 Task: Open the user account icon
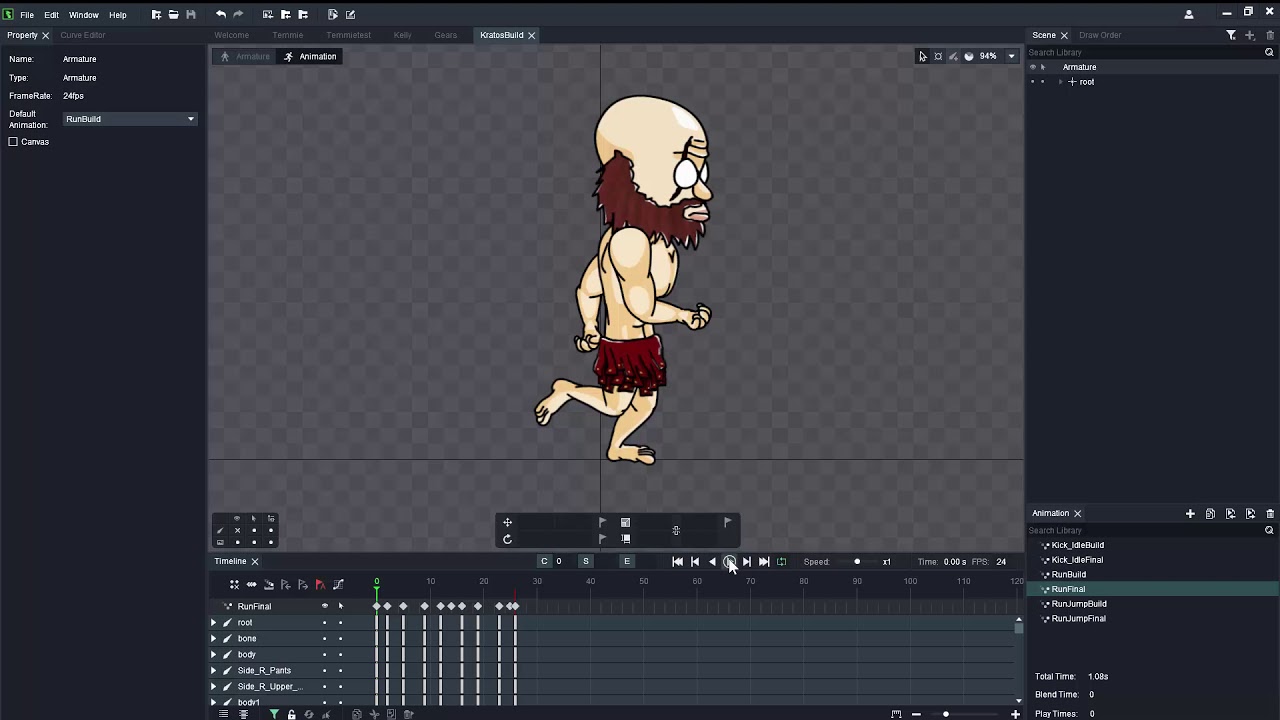pos(1189,14)
